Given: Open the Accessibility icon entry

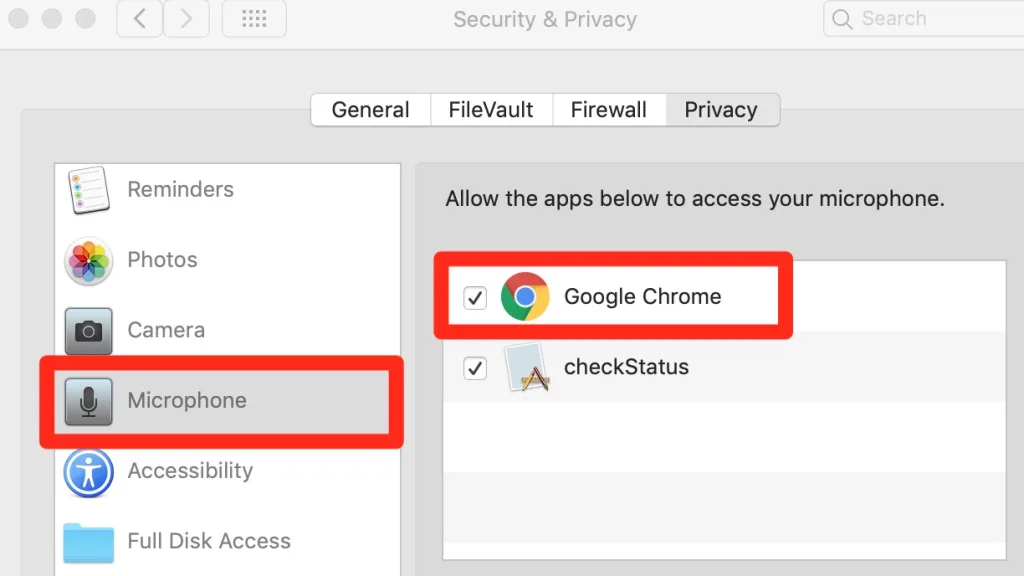Looking at the screenshot, I should coord(88,472).
